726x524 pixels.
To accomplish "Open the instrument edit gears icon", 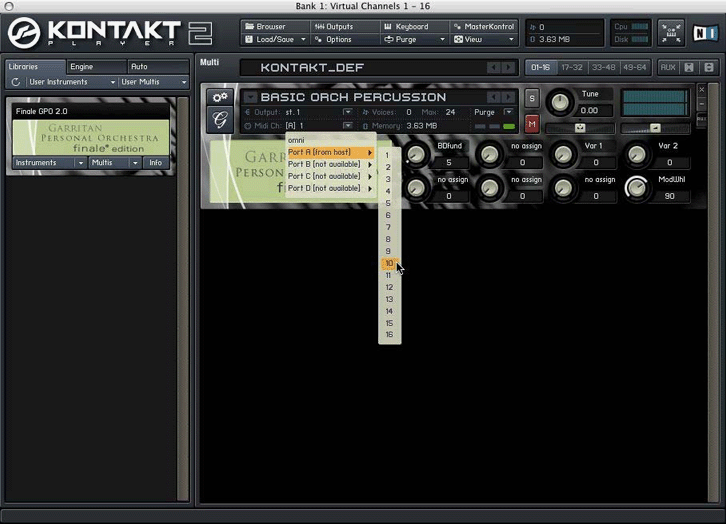I will click(220, 97).
